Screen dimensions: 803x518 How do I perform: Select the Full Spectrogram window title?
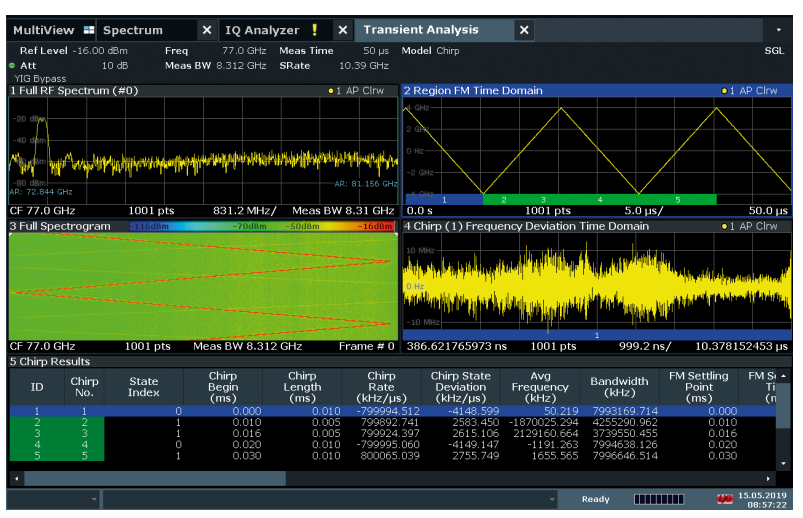[60, 226]
